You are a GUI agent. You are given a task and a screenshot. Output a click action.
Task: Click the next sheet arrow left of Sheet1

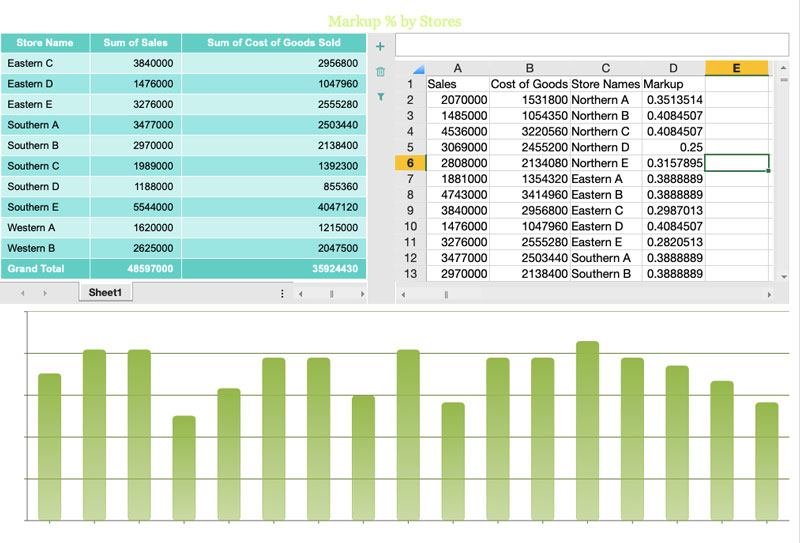(45, 294)
